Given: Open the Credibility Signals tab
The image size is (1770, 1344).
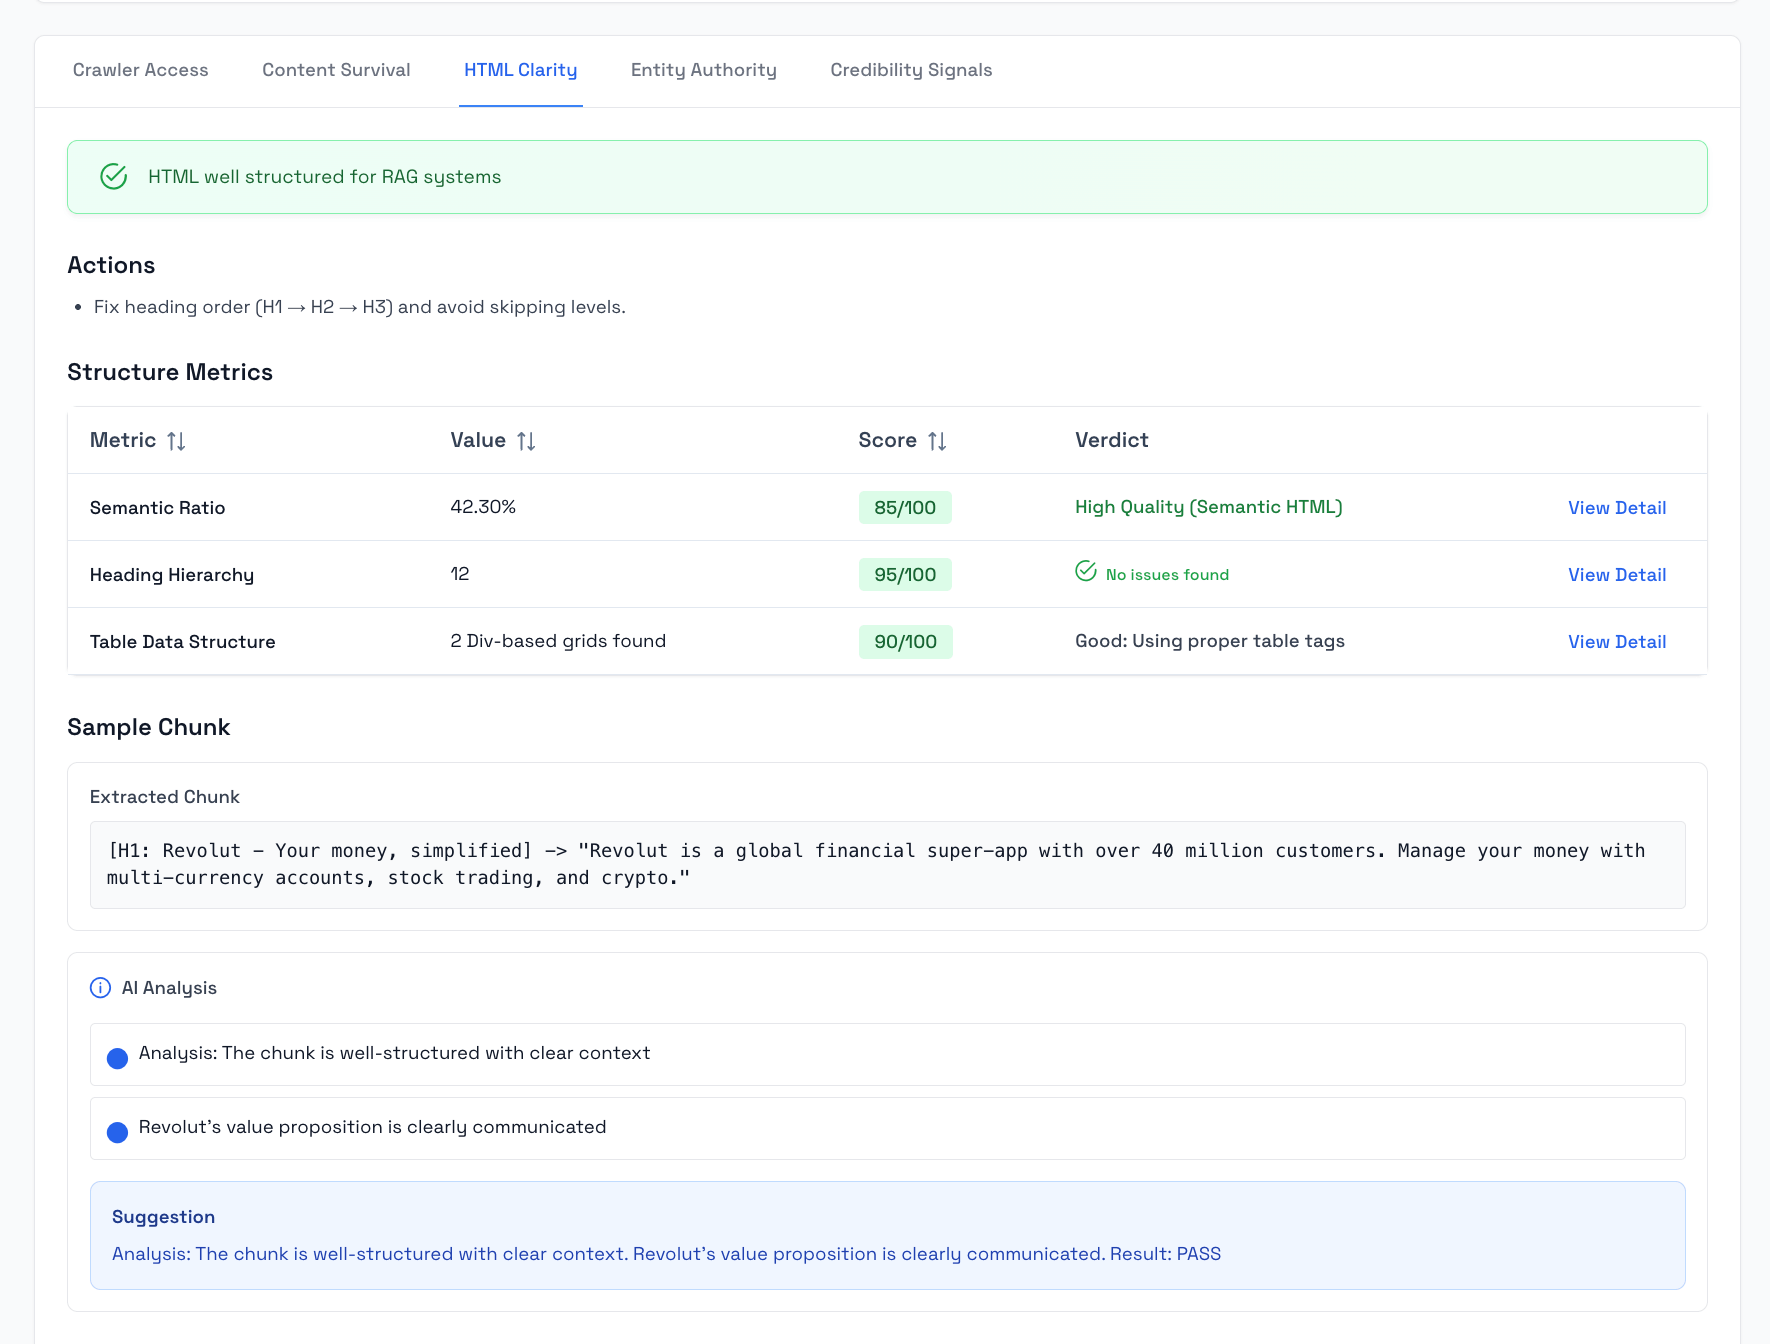Looking at the screenshot, I should 910,70.
